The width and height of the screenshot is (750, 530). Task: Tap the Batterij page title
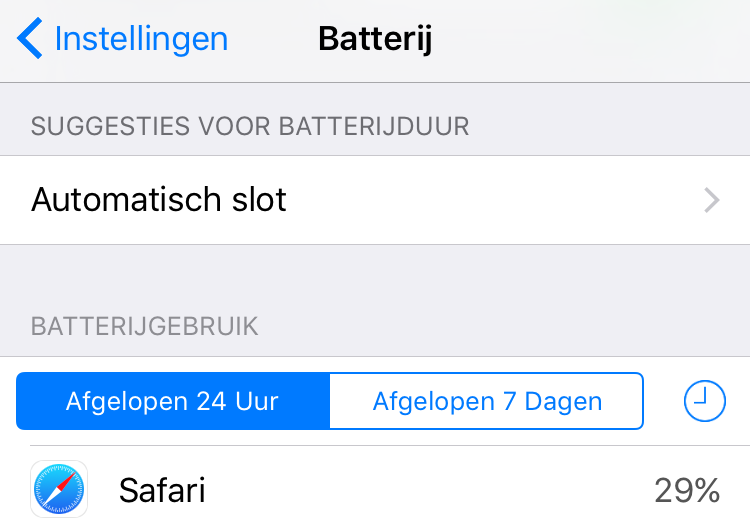click(x=374, y=40)
